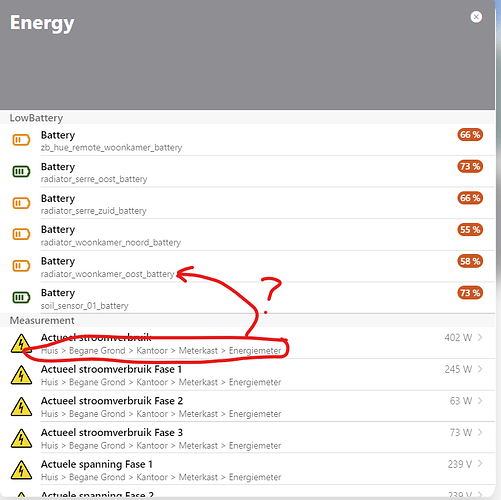This screenshot has width=501, height=500.
Task: Click green battery icon for soil_sensor_01_battery
Action: click(x=21, y=297)
